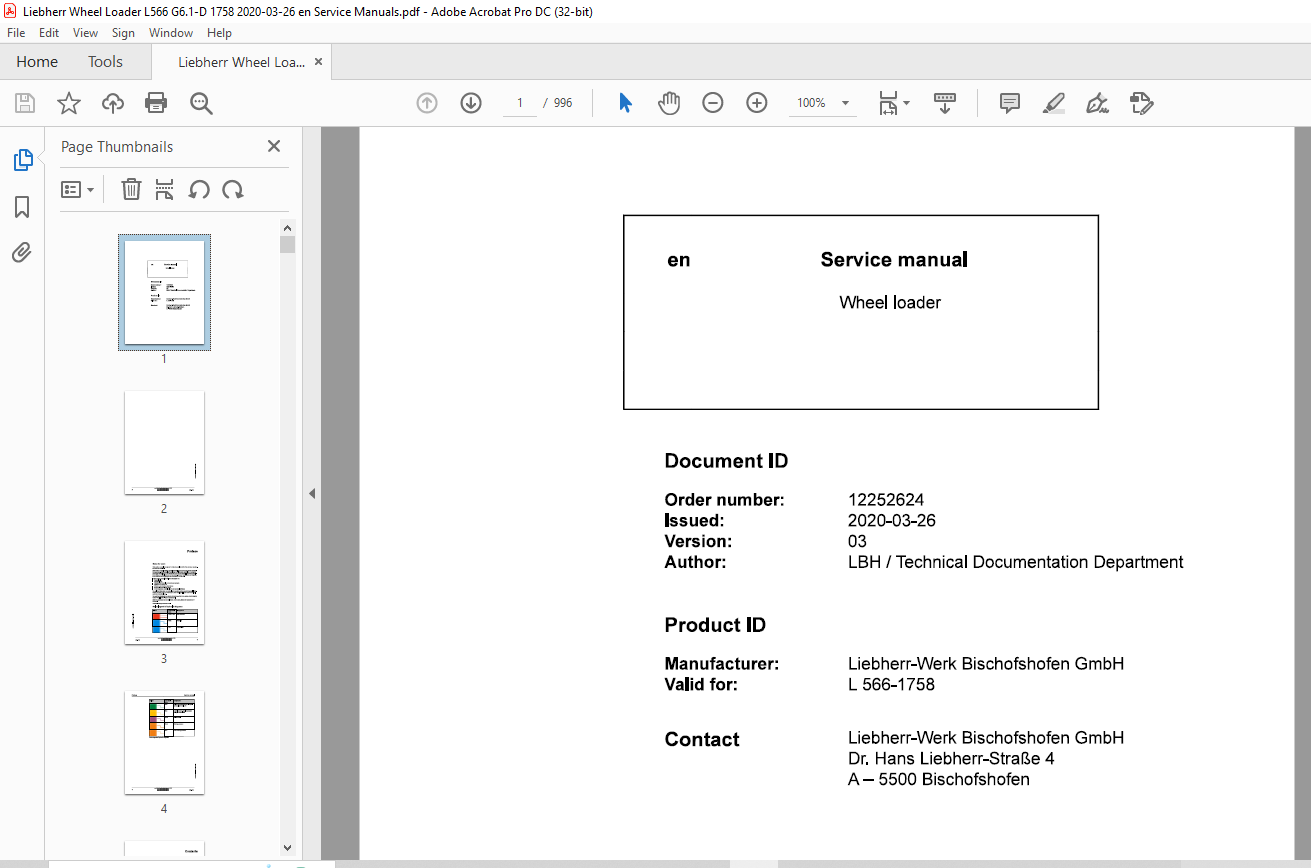Switch to the Home tab
Screen dimensions: 1311x868
pos(37,62)
